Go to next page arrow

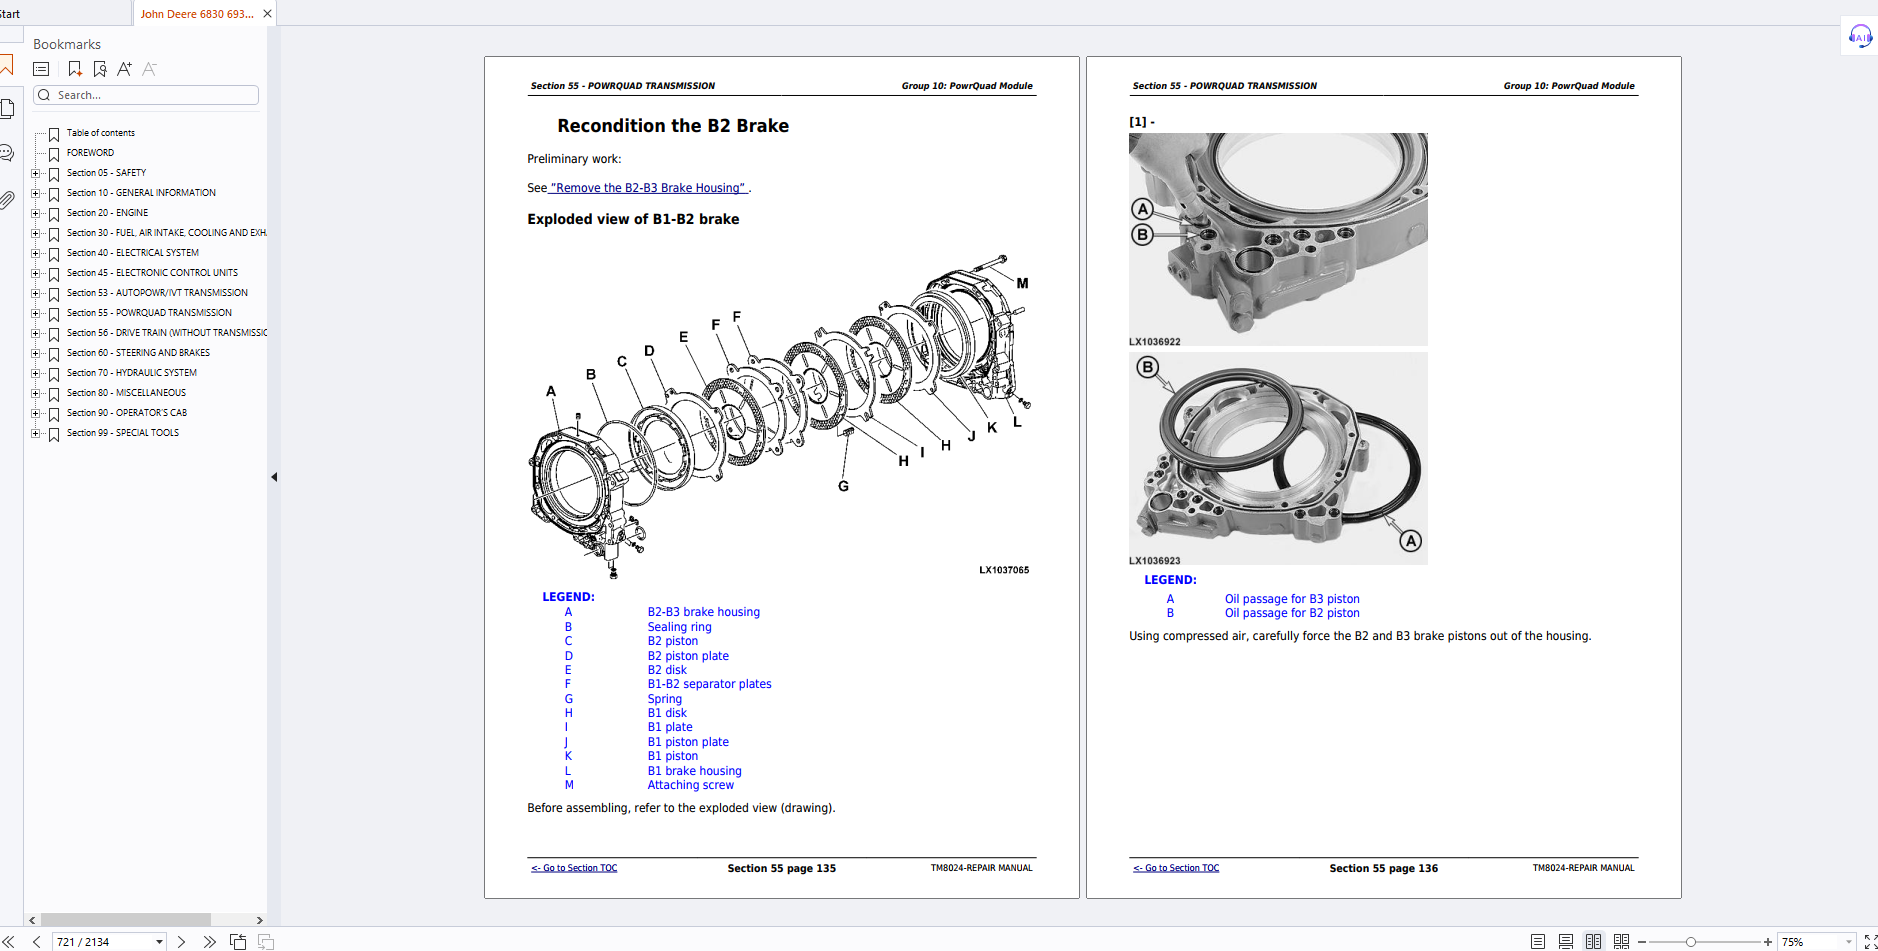click(181, 941)
